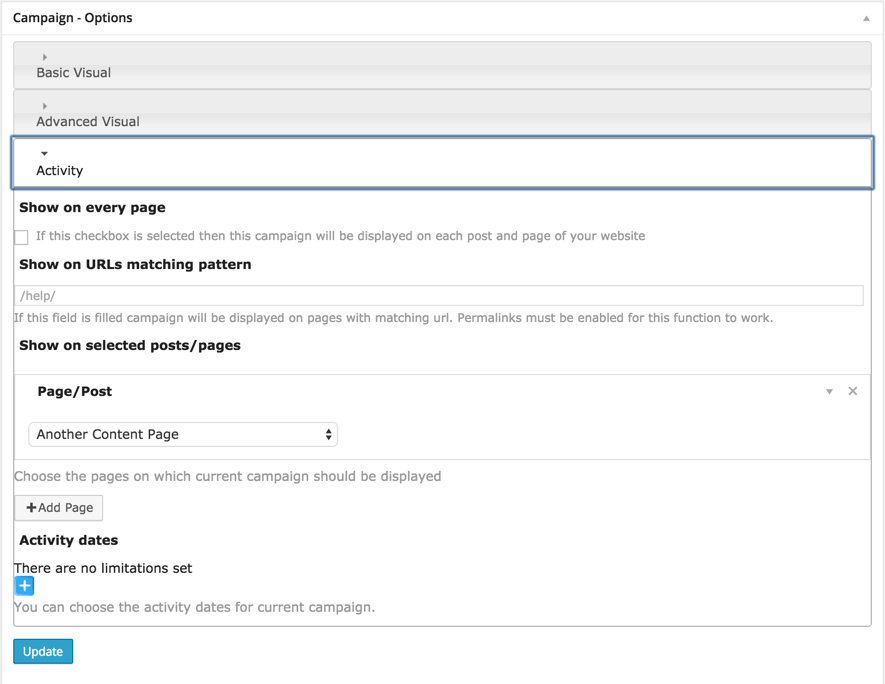Enable the Show on every page checkbox
The height and width of the screenshot is (684, 885).
click(x=21, y=237)
